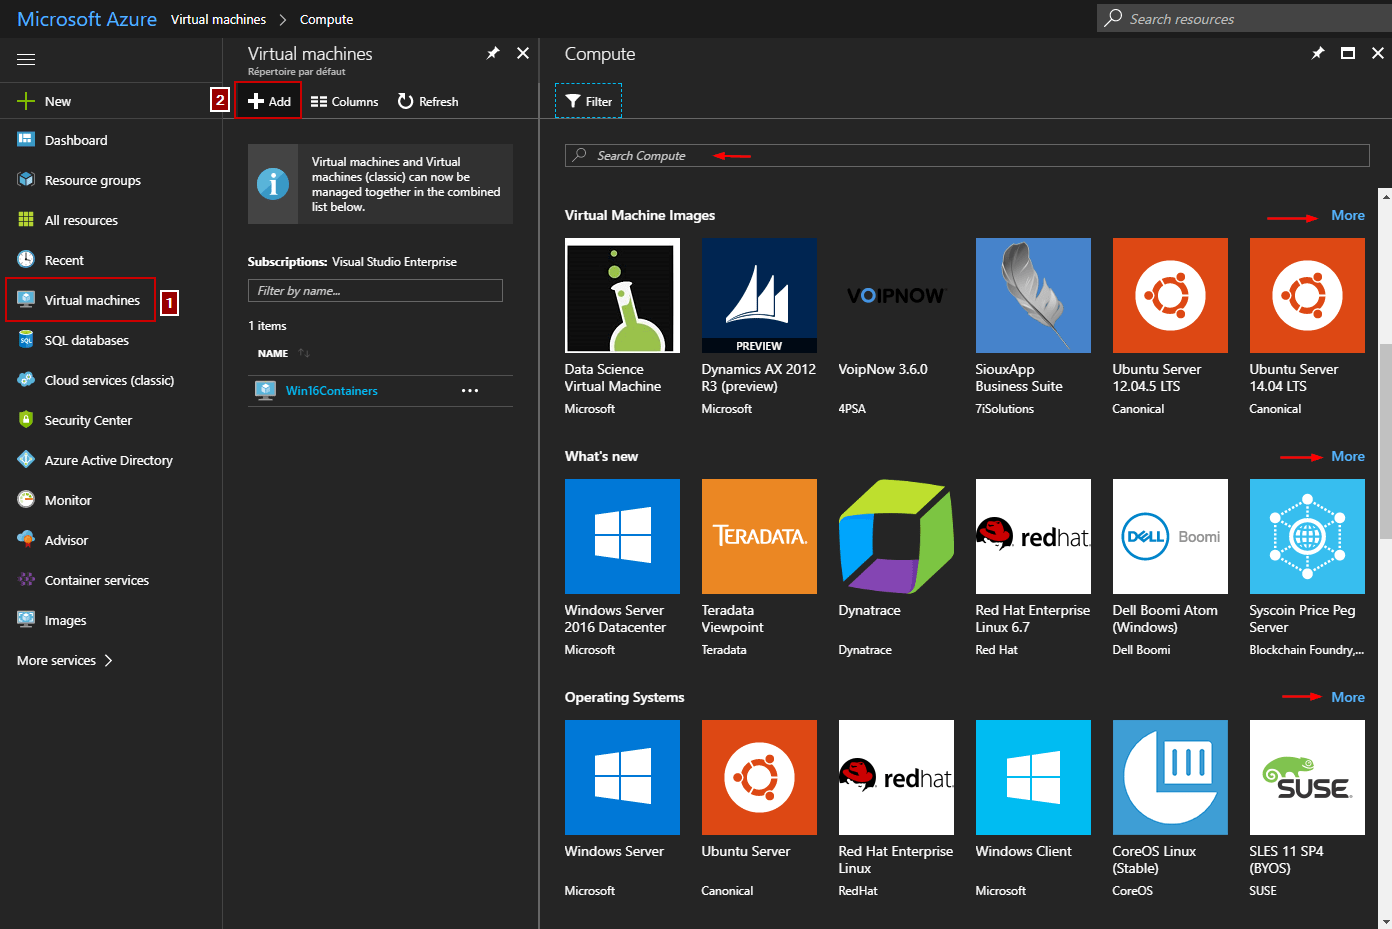The height and width of the screenshot is (929, 1392).
Task: Open Azure Active Directory
Action: [108, 460]
